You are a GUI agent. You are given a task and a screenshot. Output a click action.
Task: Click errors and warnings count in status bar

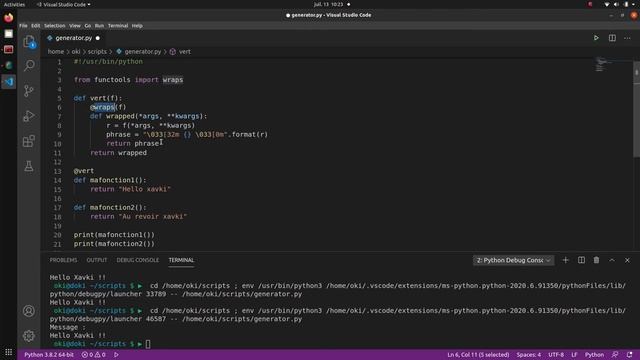(x=93, y=355)
